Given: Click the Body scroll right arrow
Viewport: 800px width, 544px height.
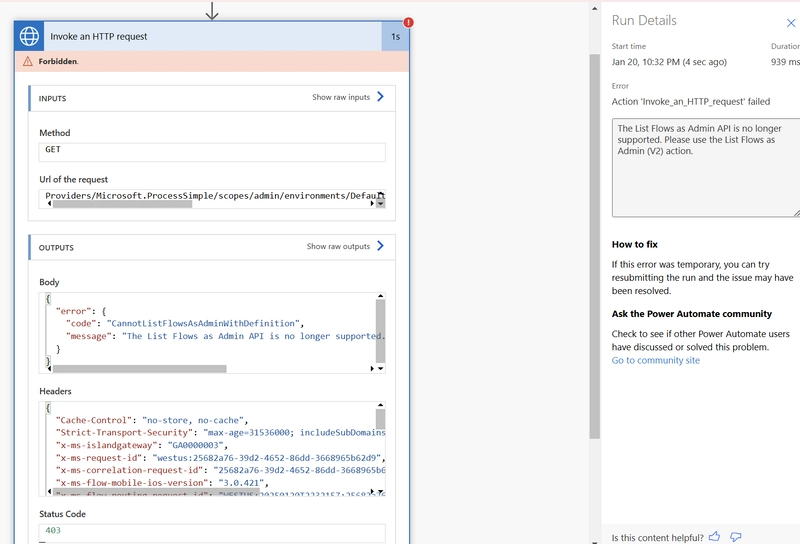Looking at the screenshot, I should 372,368.
